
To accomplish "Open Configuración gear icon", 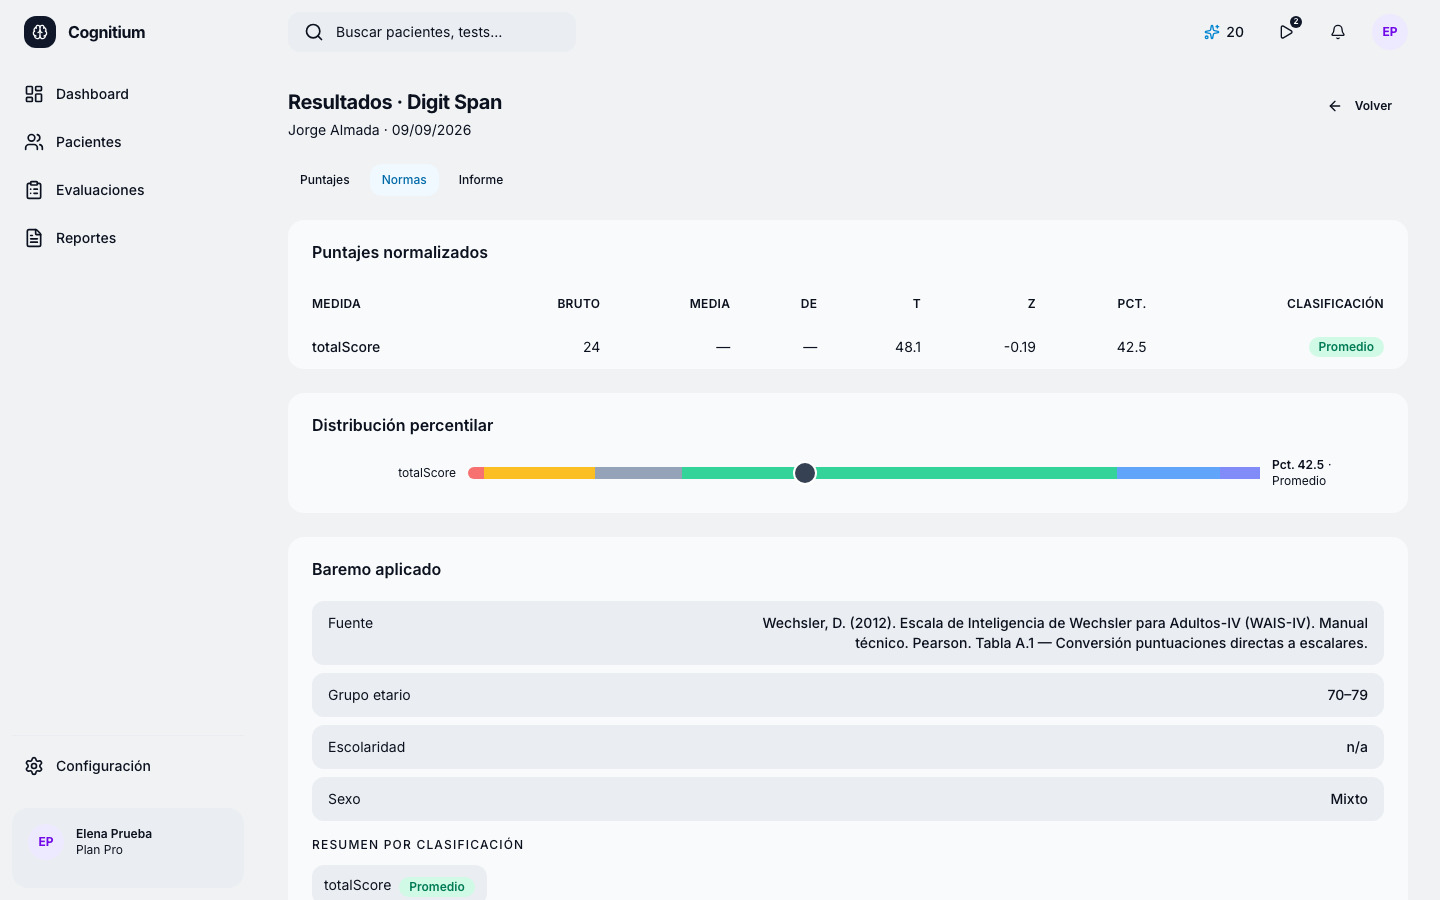I will point(34,766).
